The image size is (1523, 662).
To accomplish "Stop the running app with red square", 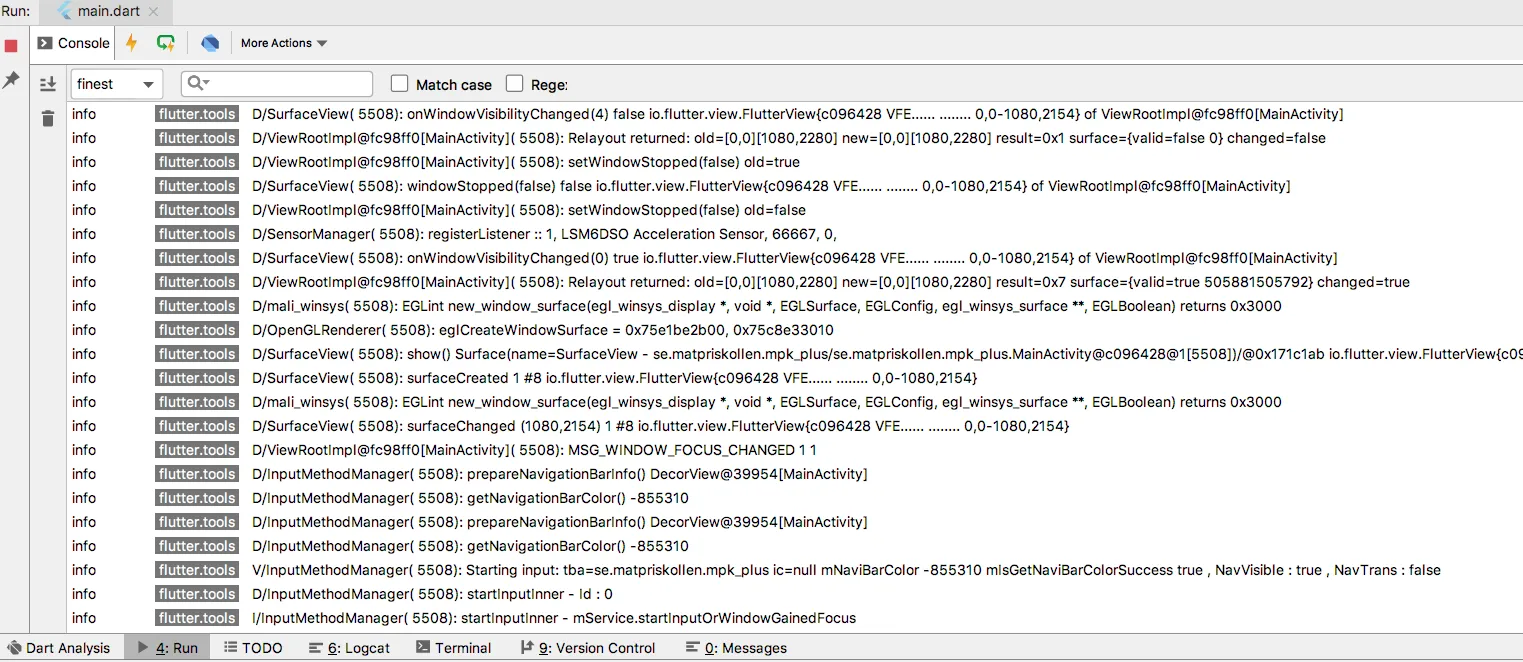I will click(x=11, y=46).
